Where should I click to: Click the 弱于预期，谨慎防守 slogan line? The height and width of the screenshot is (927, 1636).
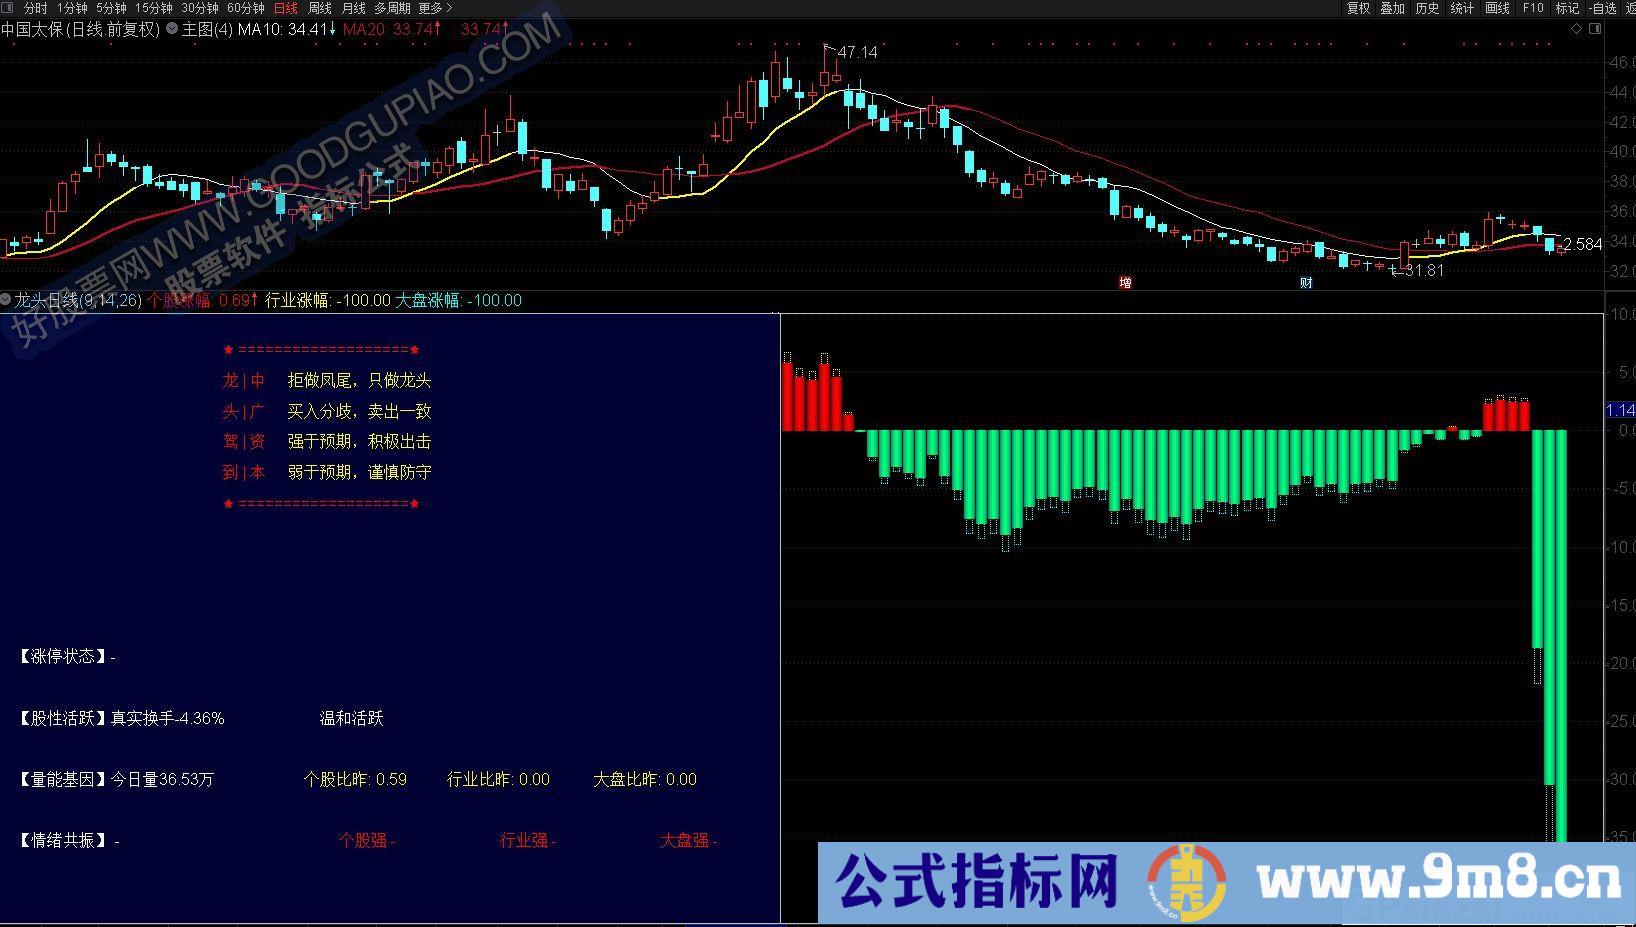[360, 472]
